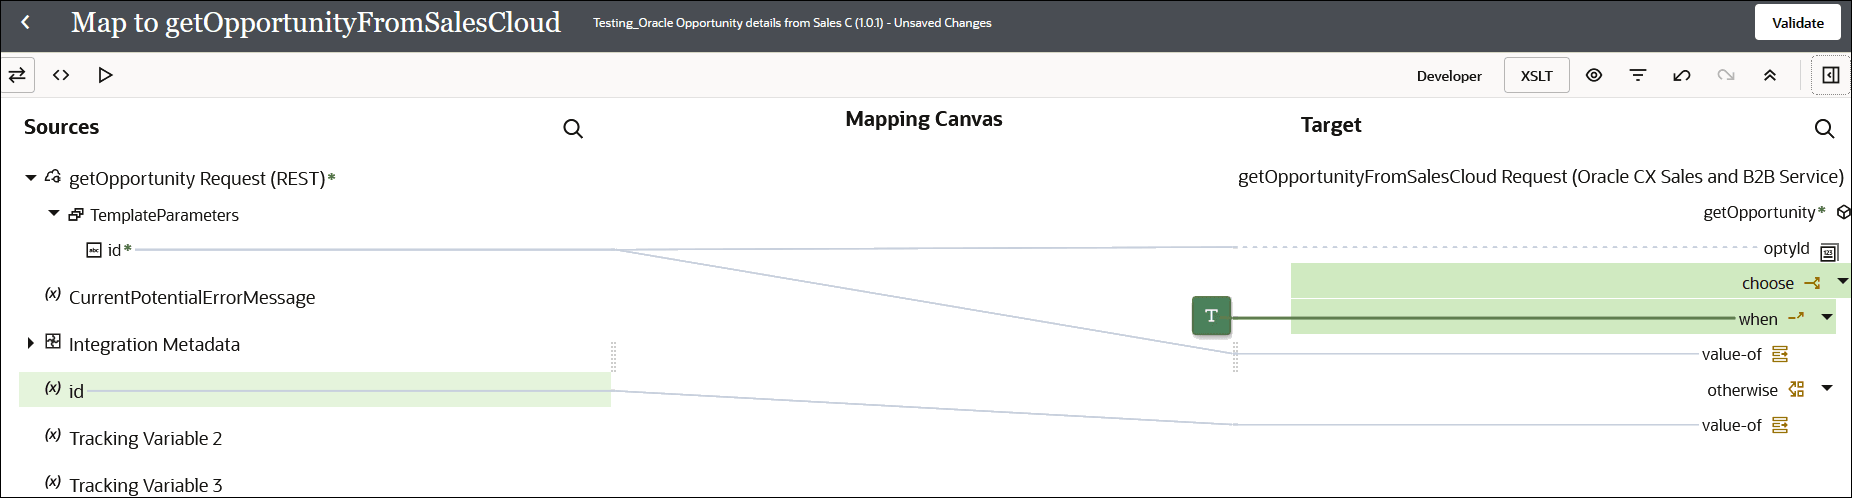1852x498 pixels.
Task: Click the Validate button
Action: coord(1797,22)
